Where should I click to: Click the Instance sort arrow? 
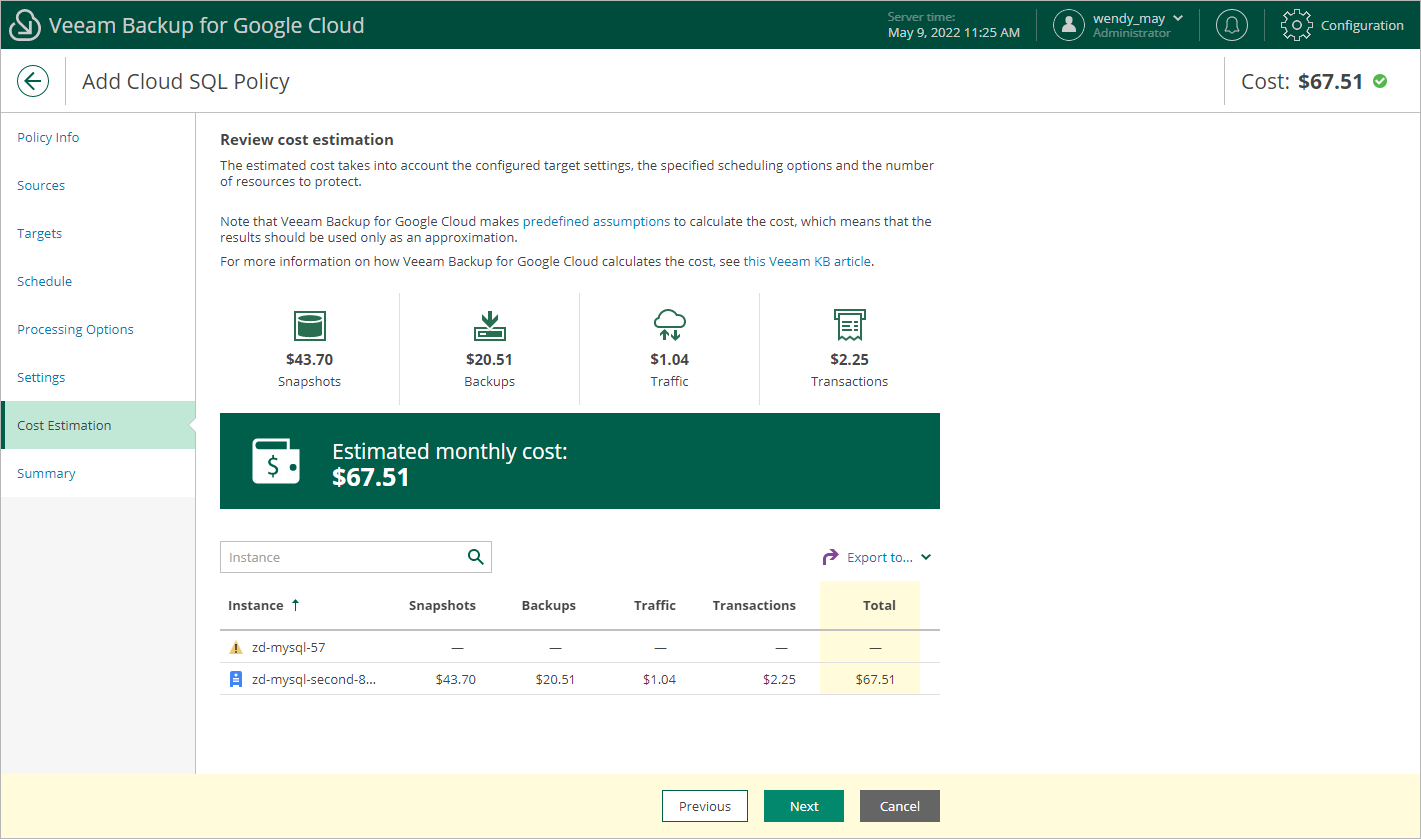tap(295, 605)
